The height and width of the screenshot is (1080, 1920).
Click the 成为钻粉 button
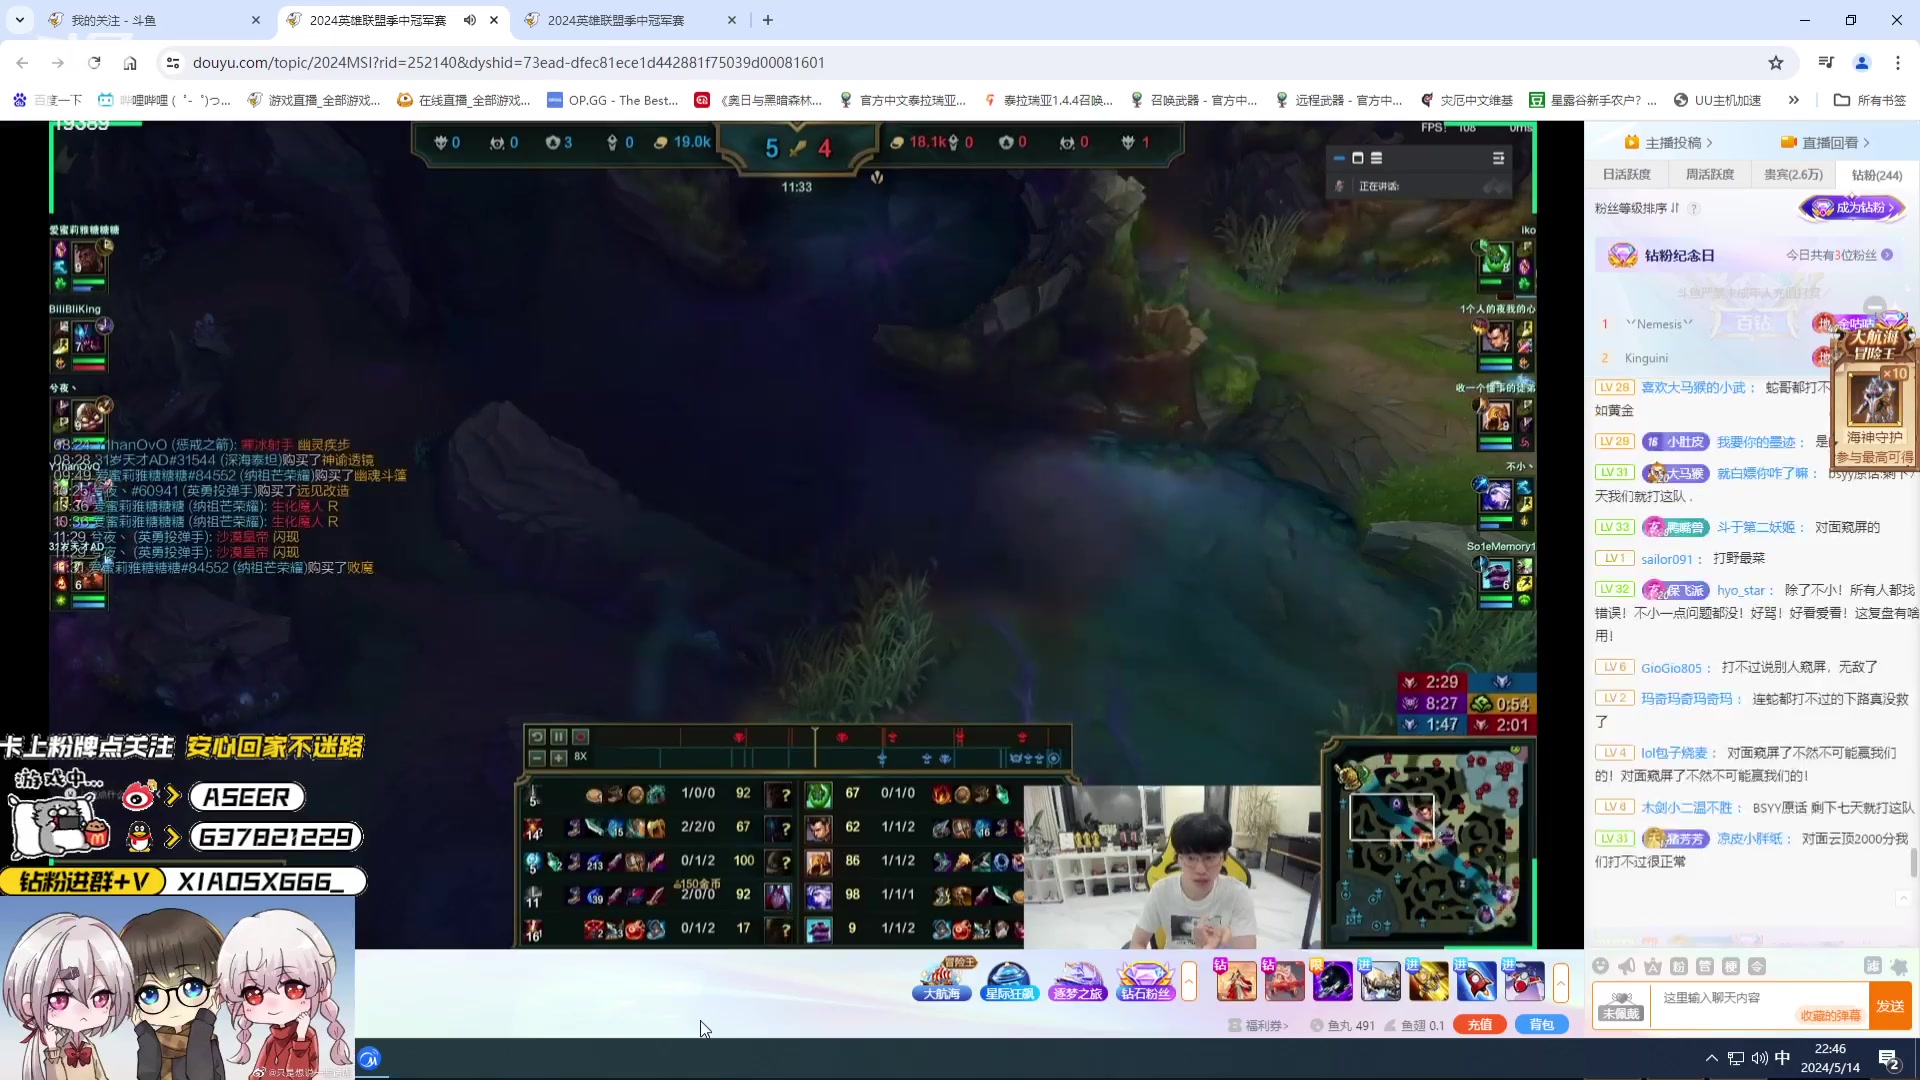1853,208
